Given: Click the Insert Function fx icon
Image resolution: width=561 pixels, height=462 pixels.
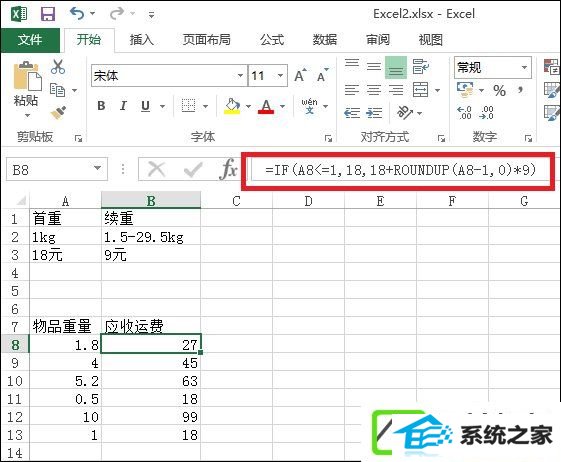Looking at the screenshot, I should click(229, 169).
